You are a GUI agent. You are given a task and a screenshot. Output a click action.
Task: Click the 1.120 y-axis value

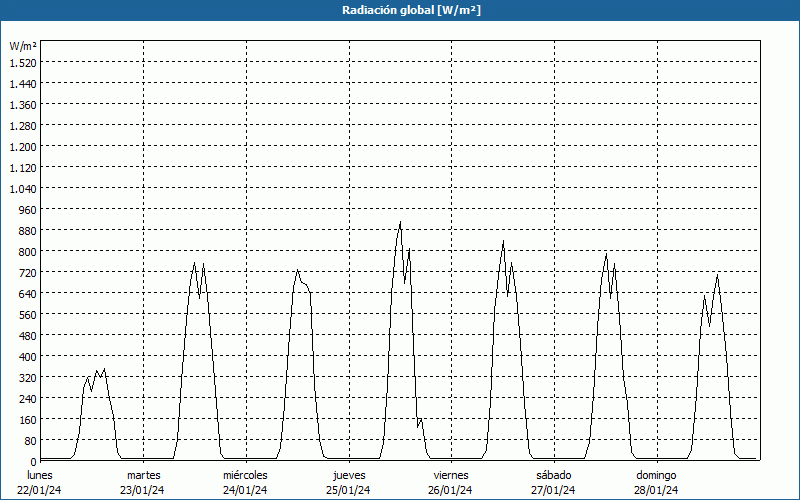pos(23,167)
